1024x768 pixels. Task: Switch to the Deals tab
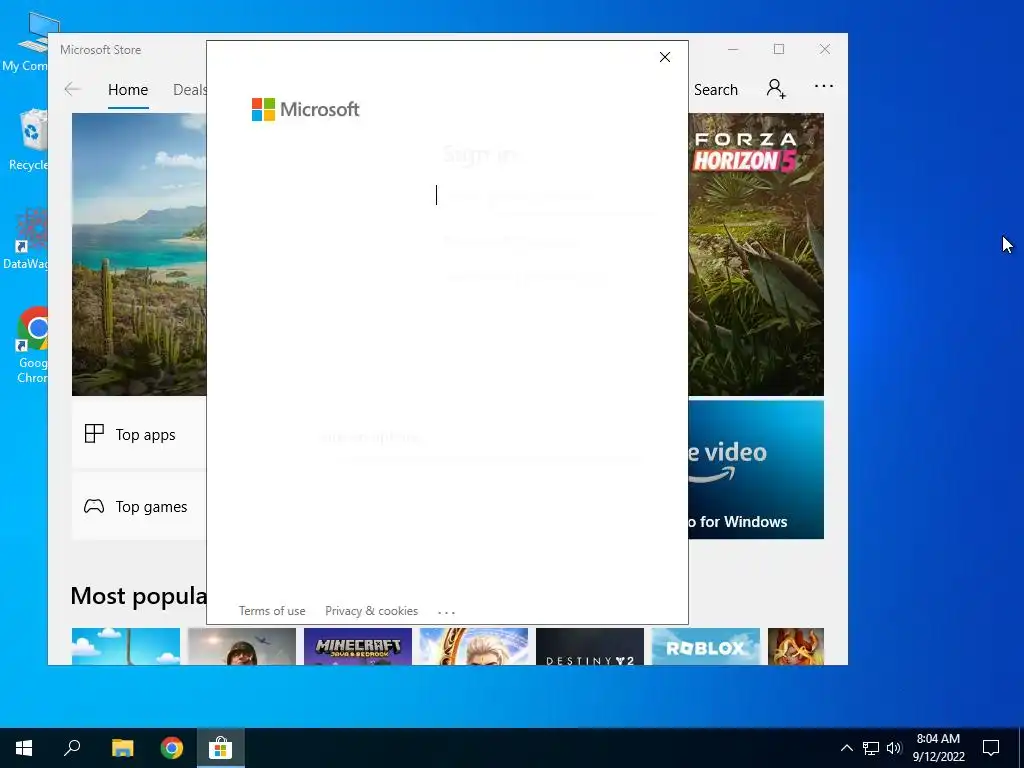(189, 89)
